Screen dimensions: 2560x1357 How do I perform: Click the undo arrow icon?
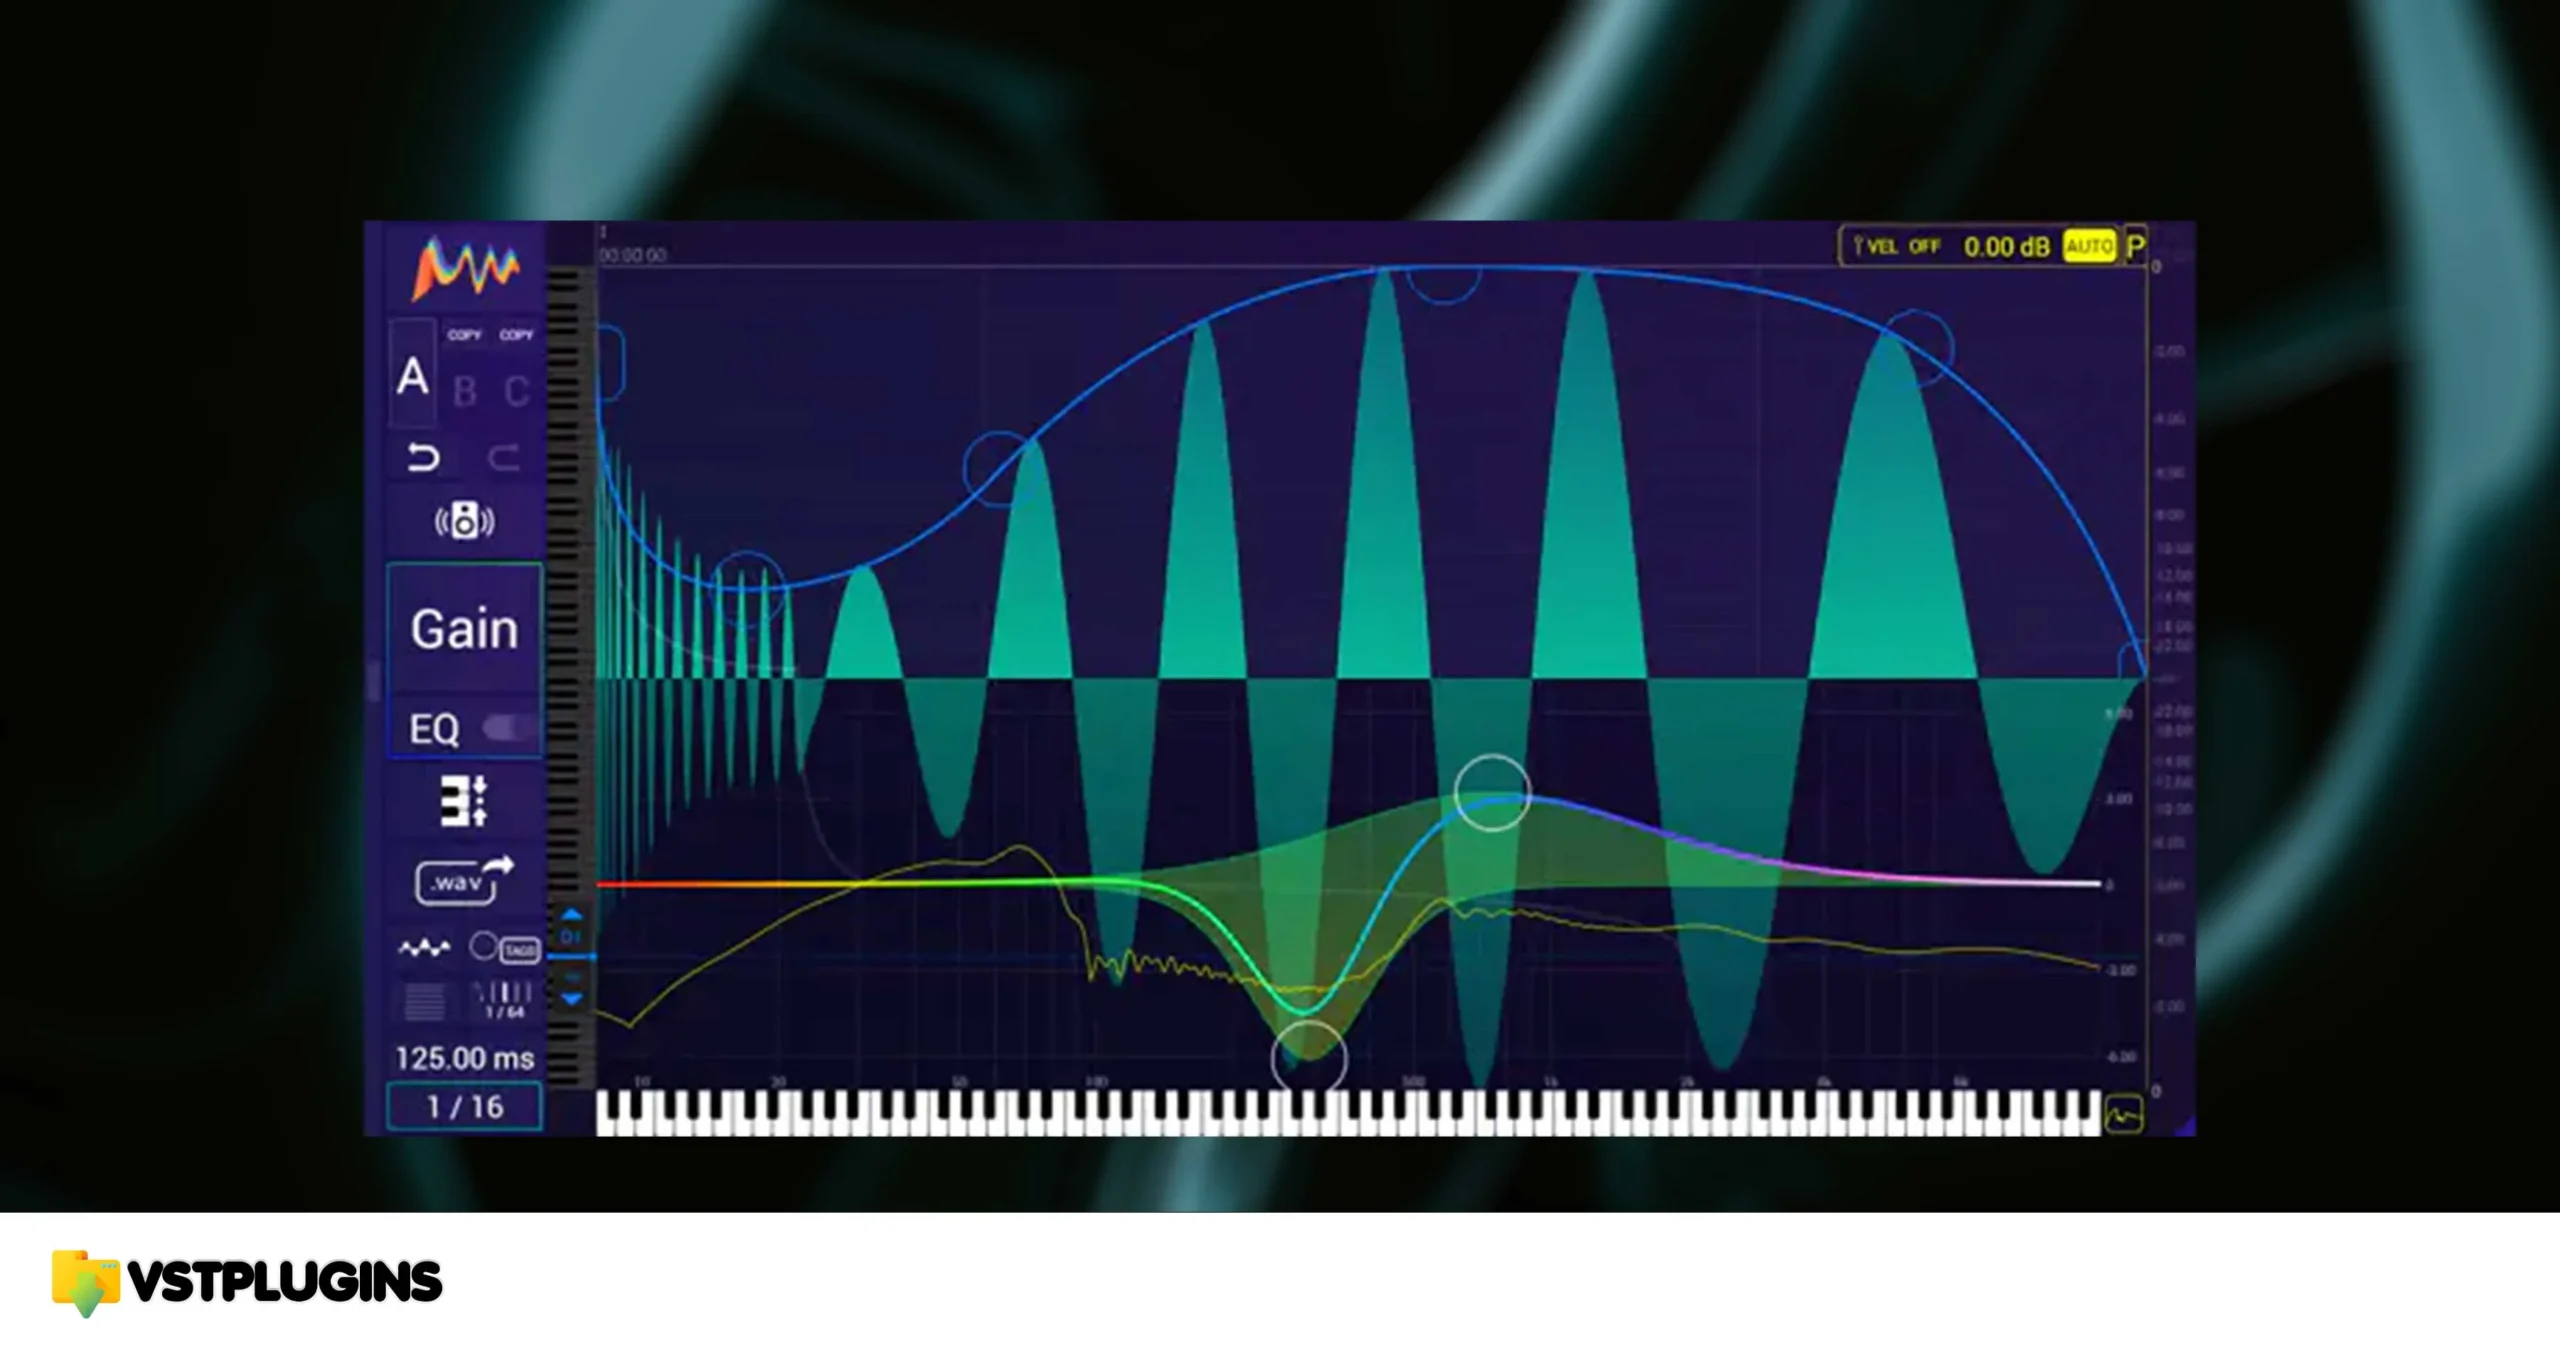click(x=423, y=458)
